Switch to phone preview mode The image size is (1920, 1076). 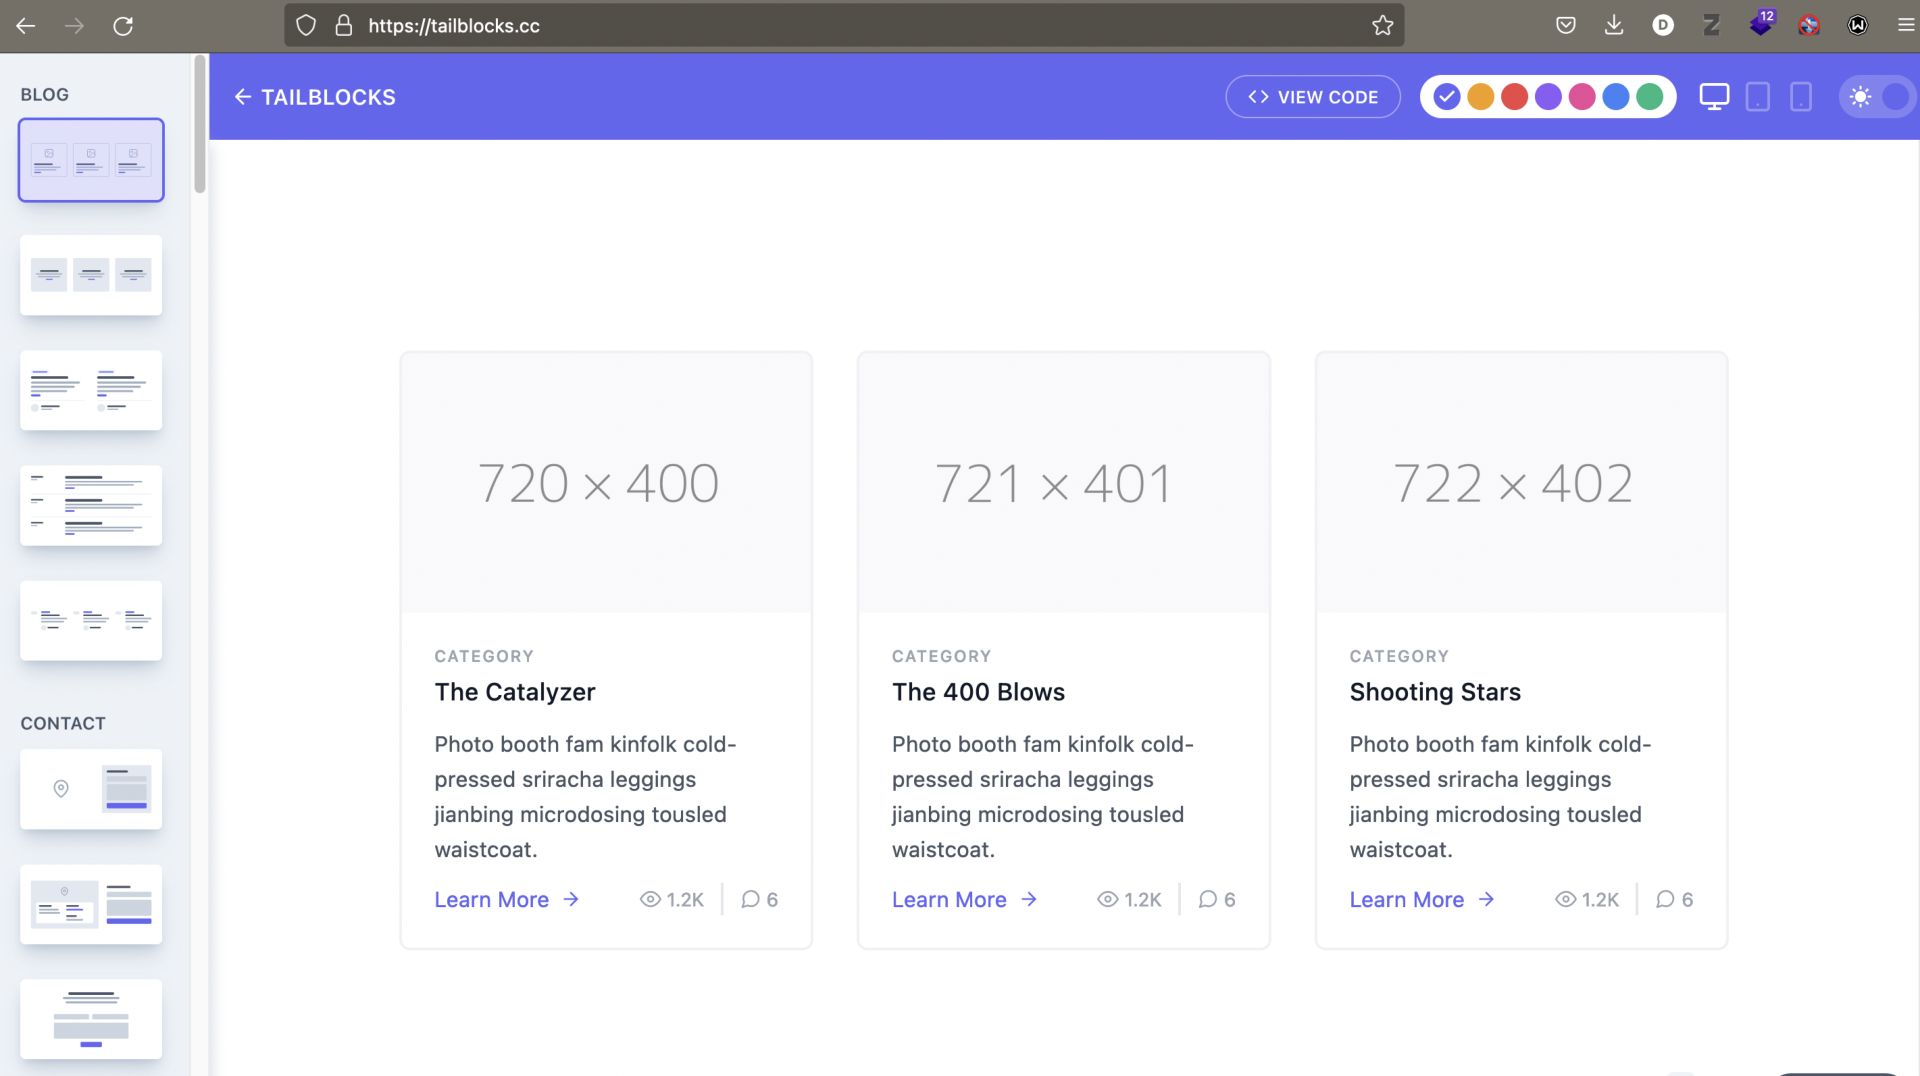[1801, 97]
